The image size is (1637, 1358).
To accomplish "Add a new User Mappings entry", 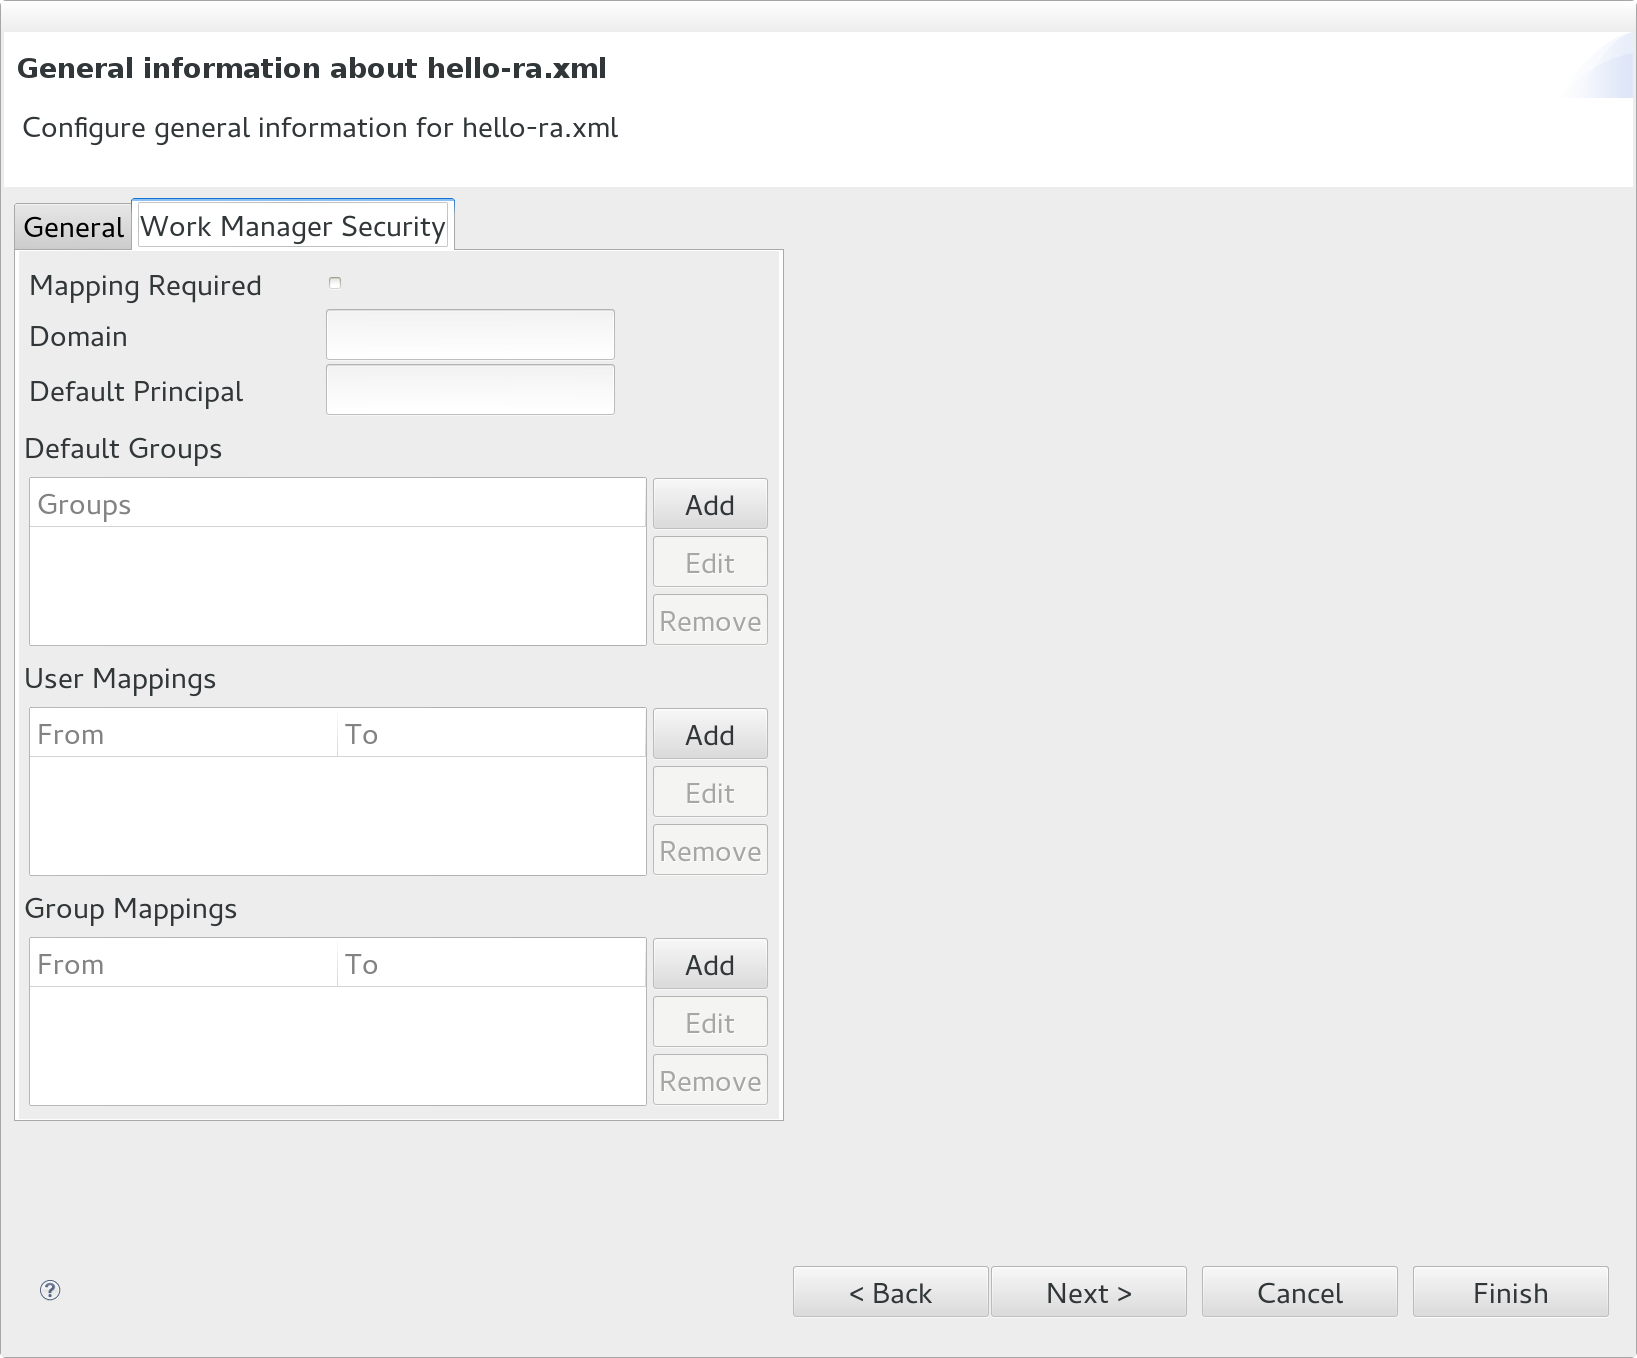I will tap(709, 735).
